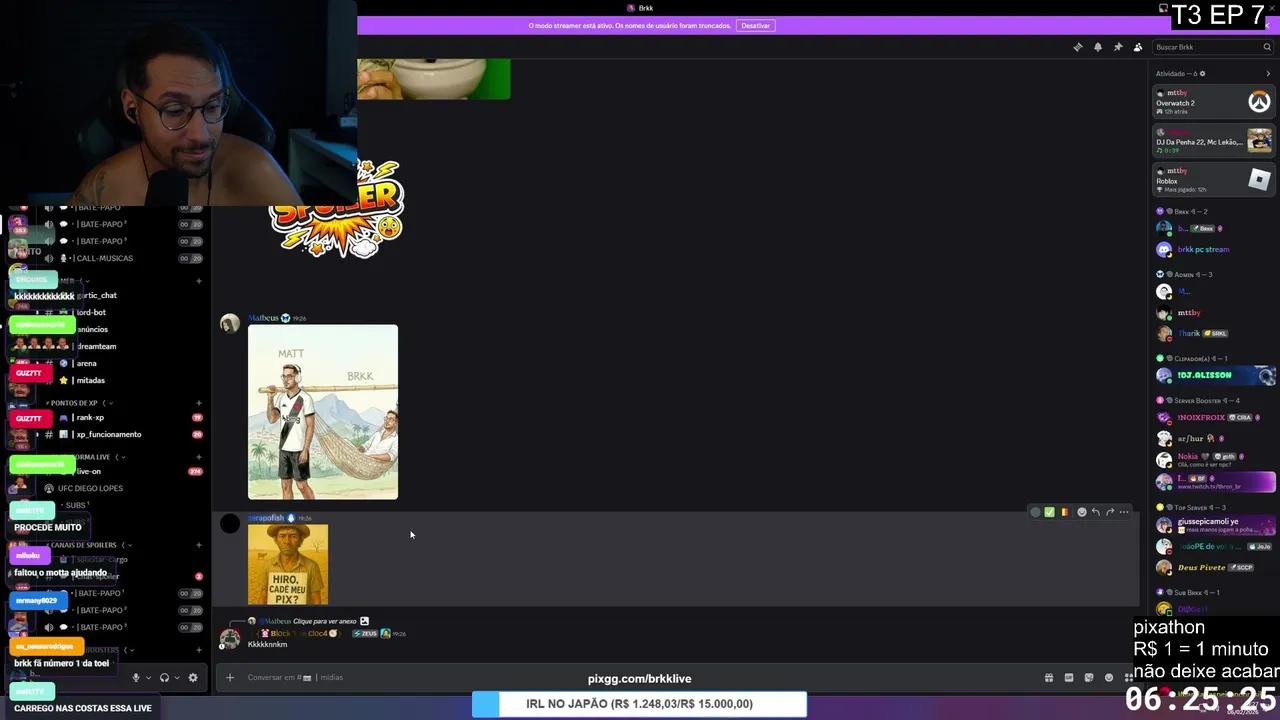Click the Roblox logo icon
Viewport: 1280px width, 720px height.
pos(1259,180)
